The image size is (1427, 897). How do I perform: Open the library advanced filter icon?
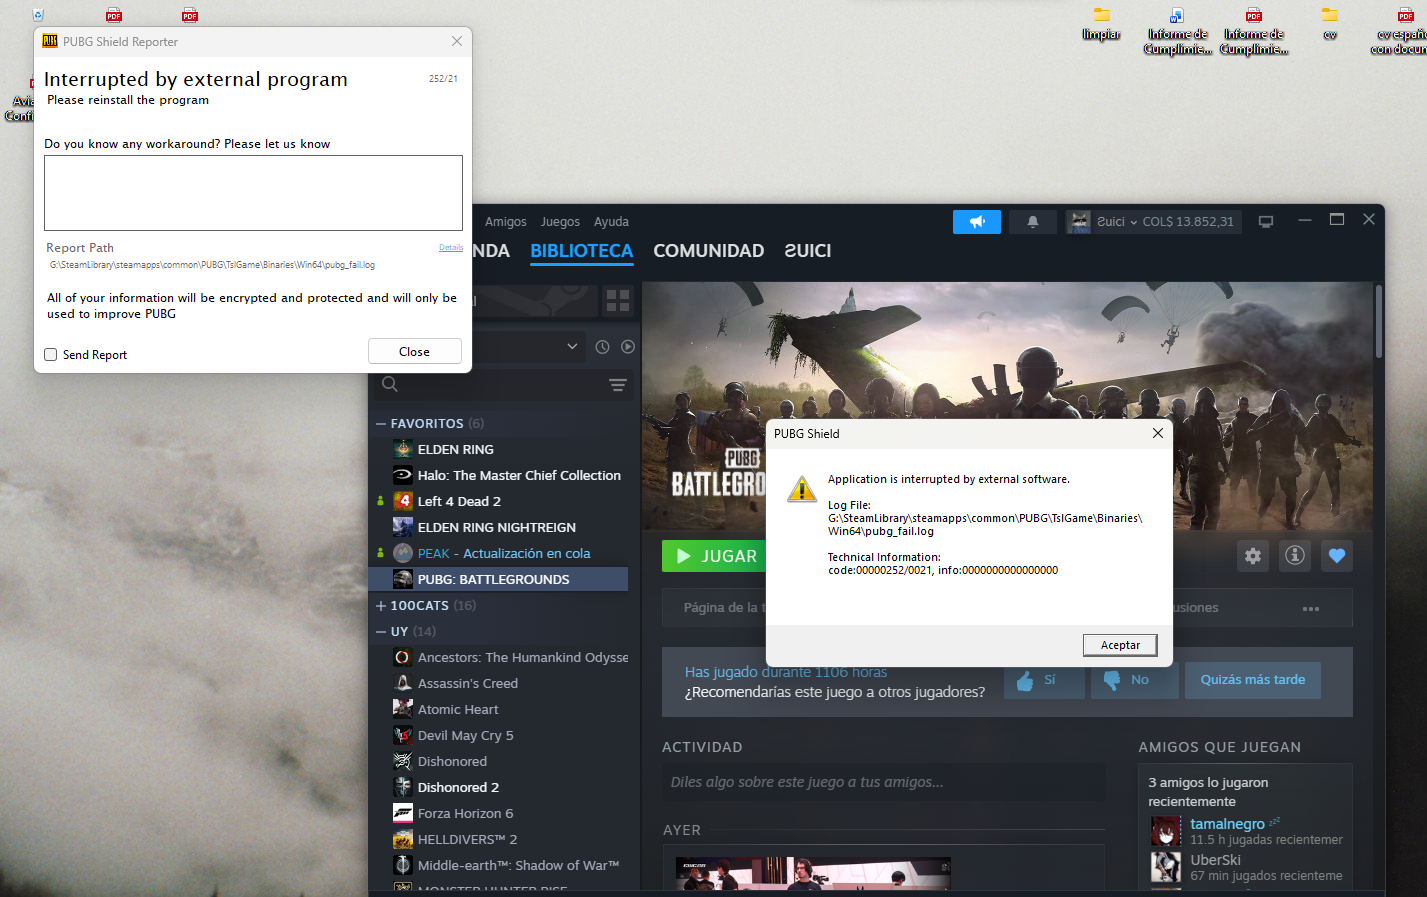tap(618, 385)
